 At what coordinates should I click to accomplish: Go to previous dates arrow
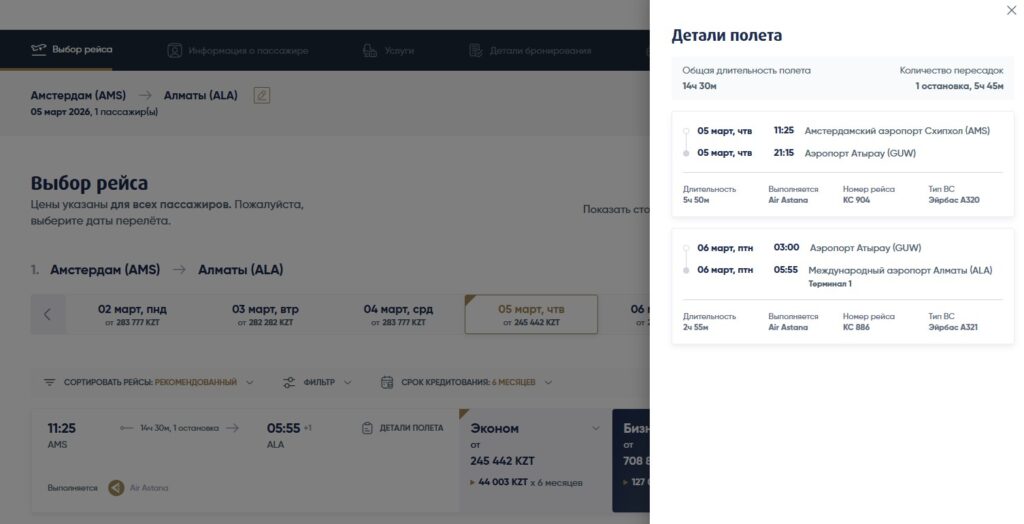(x=47, y=314)
